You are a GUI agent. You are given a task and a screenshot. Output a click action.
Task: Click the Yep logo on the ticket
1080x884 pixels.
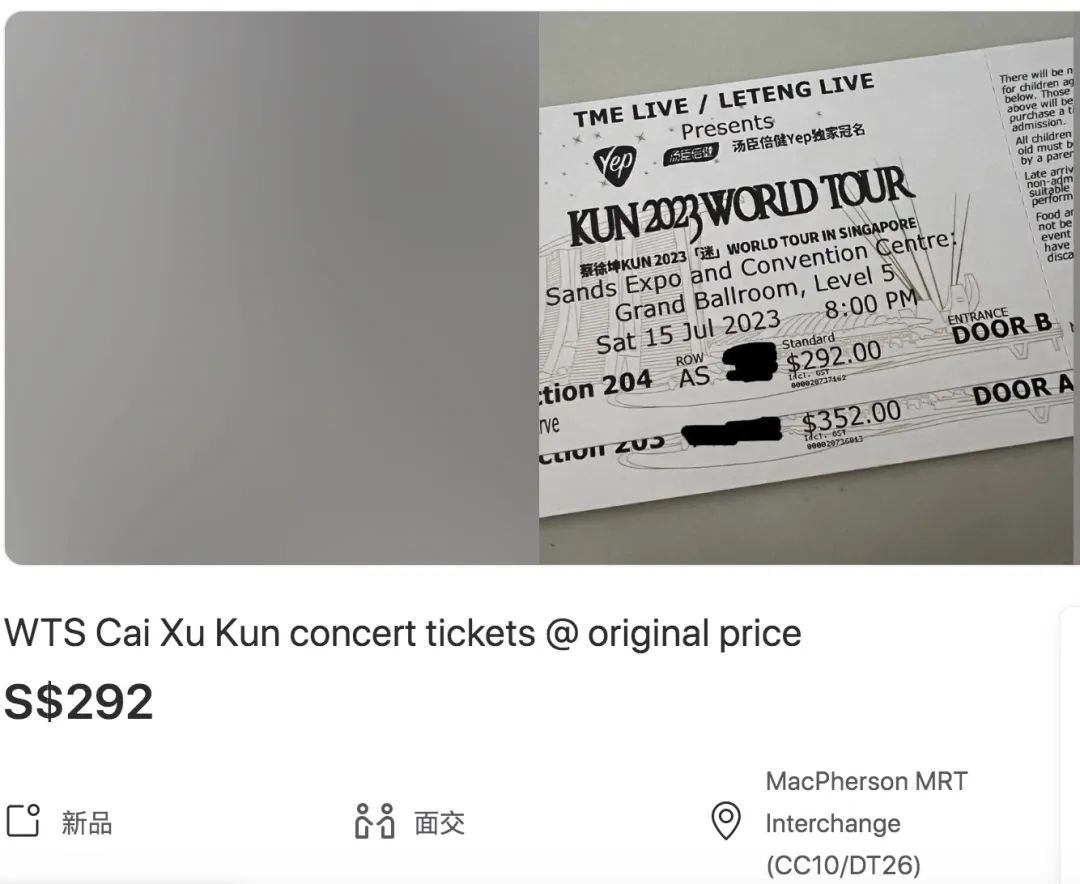(614, 165)
